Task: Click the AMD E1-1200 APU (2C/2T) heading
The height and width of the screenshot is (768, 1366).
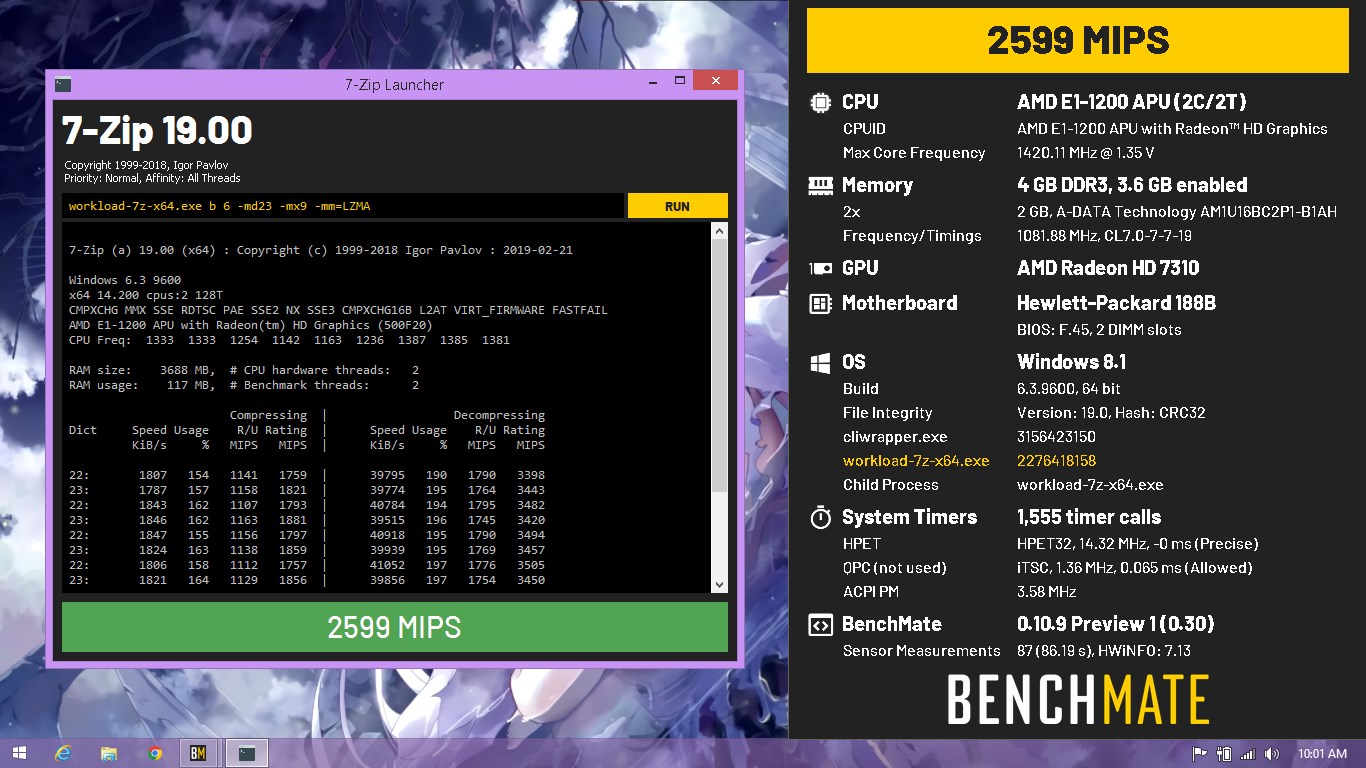Action: coord(1131,102)
